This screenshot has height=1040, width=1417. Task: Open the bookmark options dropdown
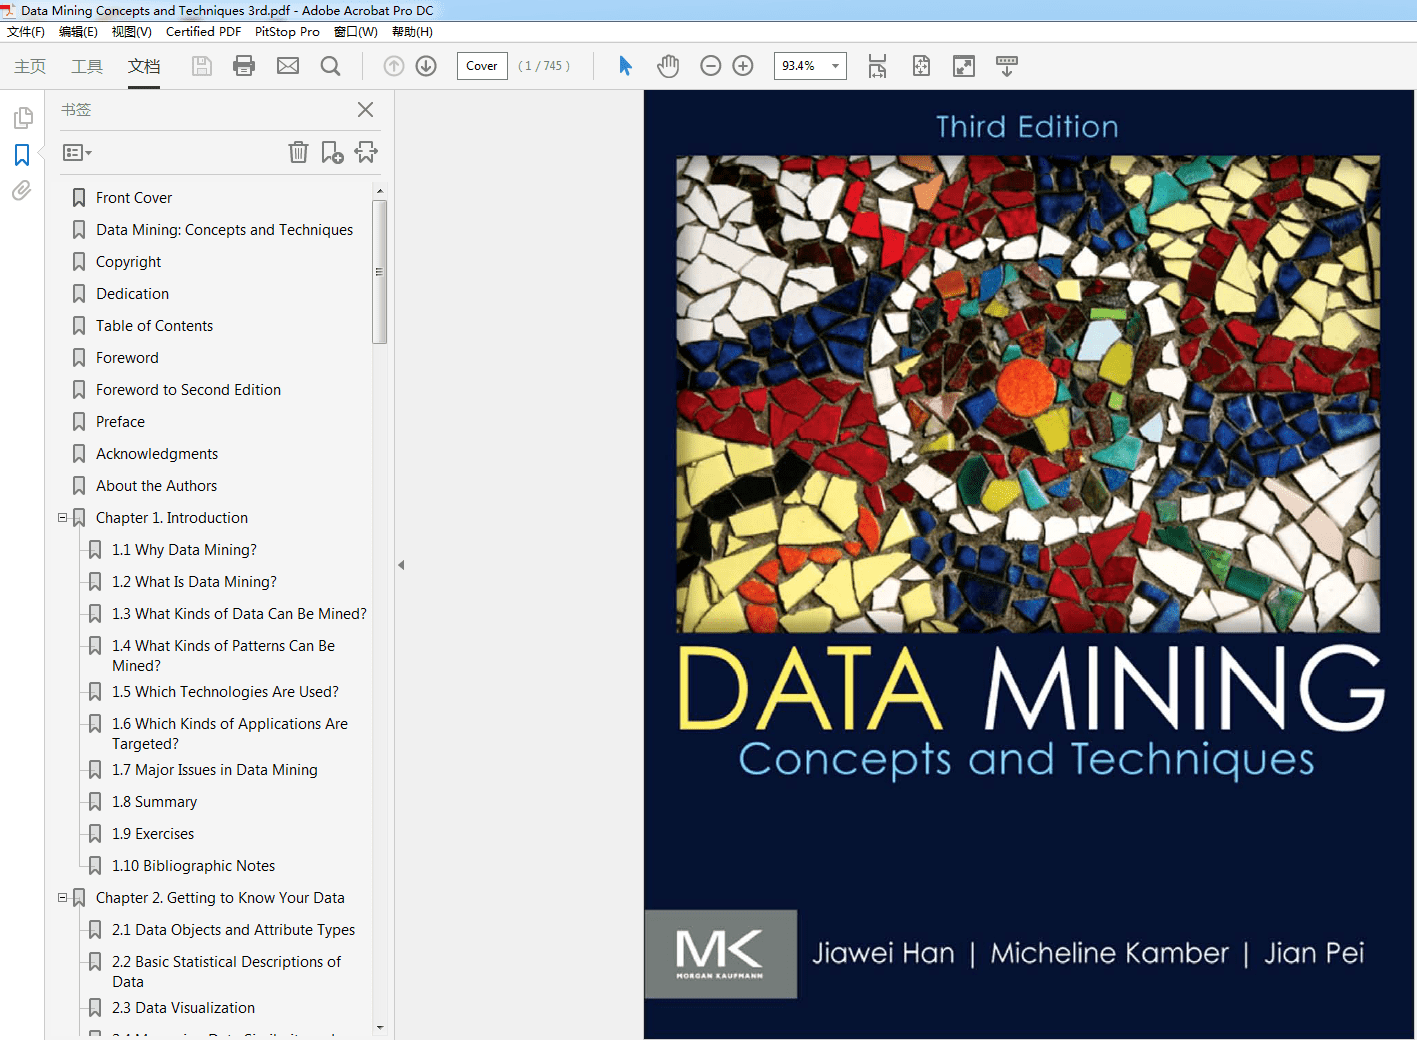[76, 152]
